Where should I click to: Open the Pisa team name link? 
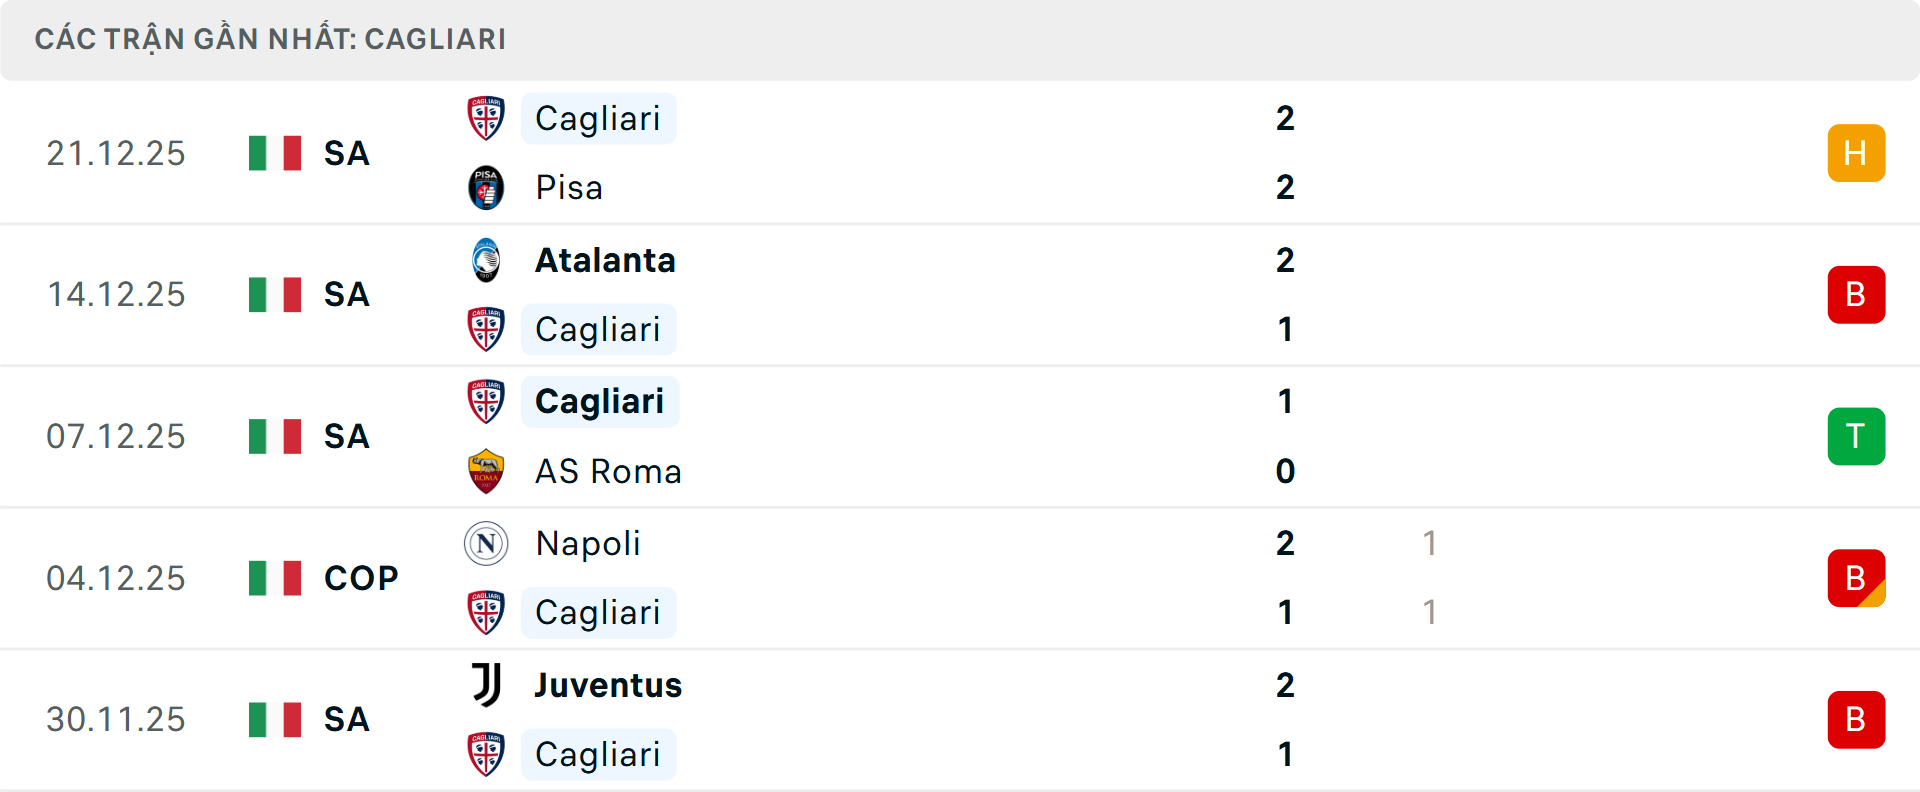click(569, 188)
